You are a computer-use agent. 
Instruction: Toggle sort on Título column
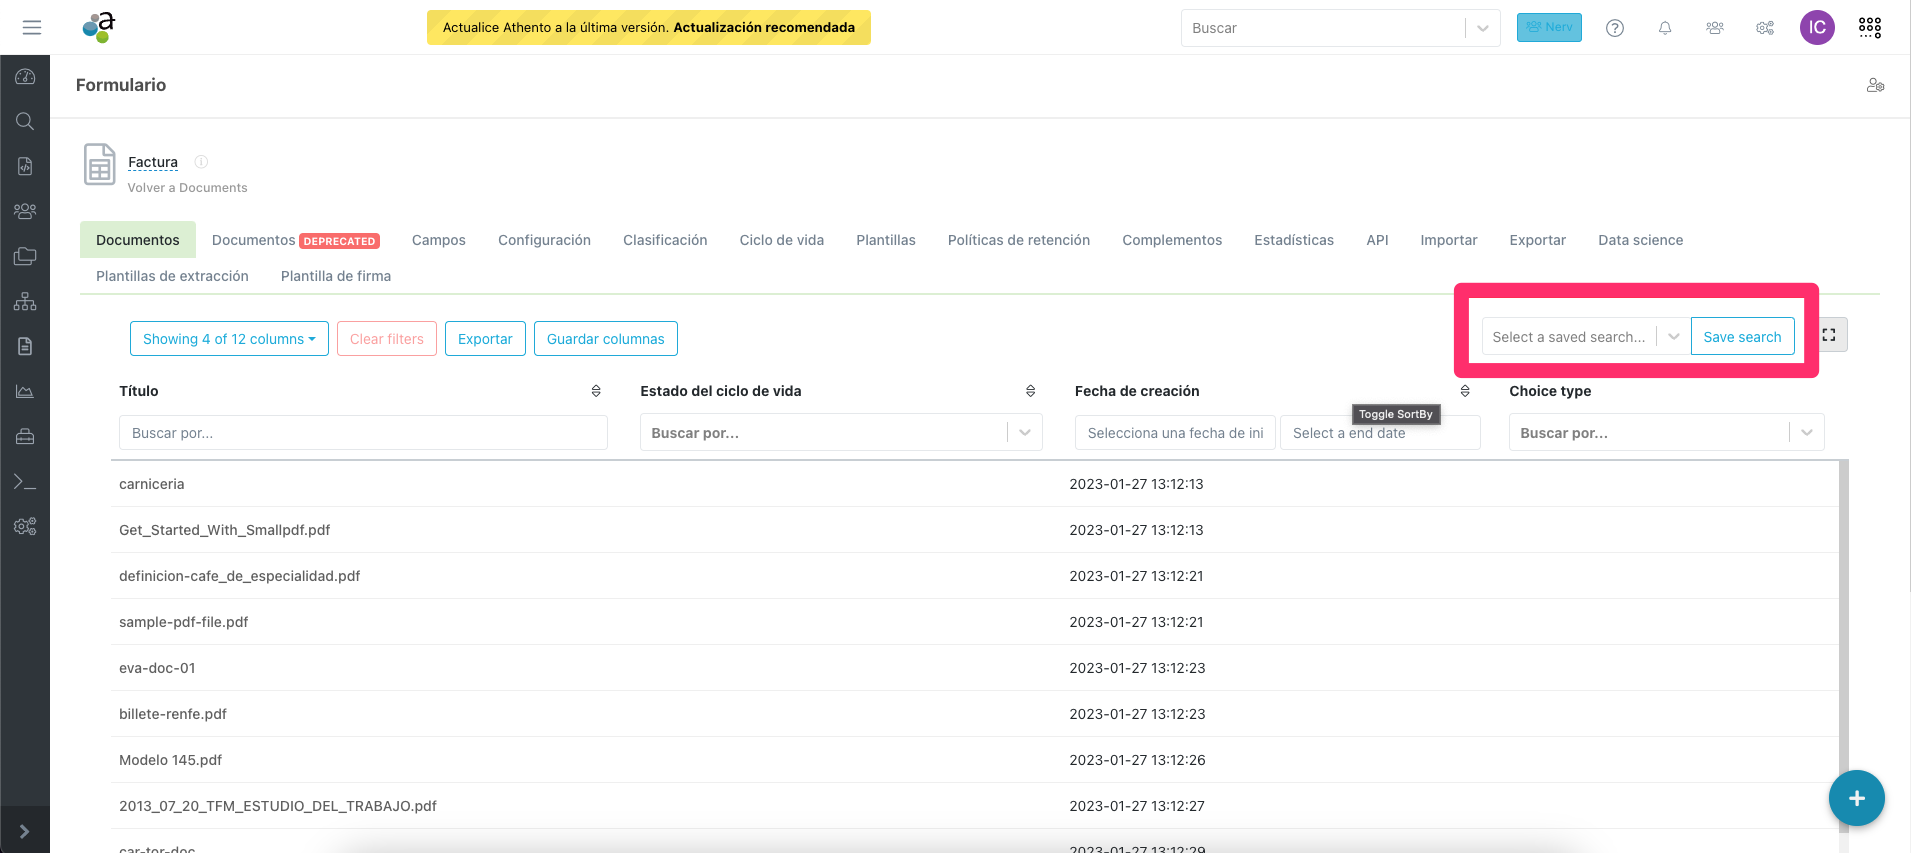[x=596, y=391]
